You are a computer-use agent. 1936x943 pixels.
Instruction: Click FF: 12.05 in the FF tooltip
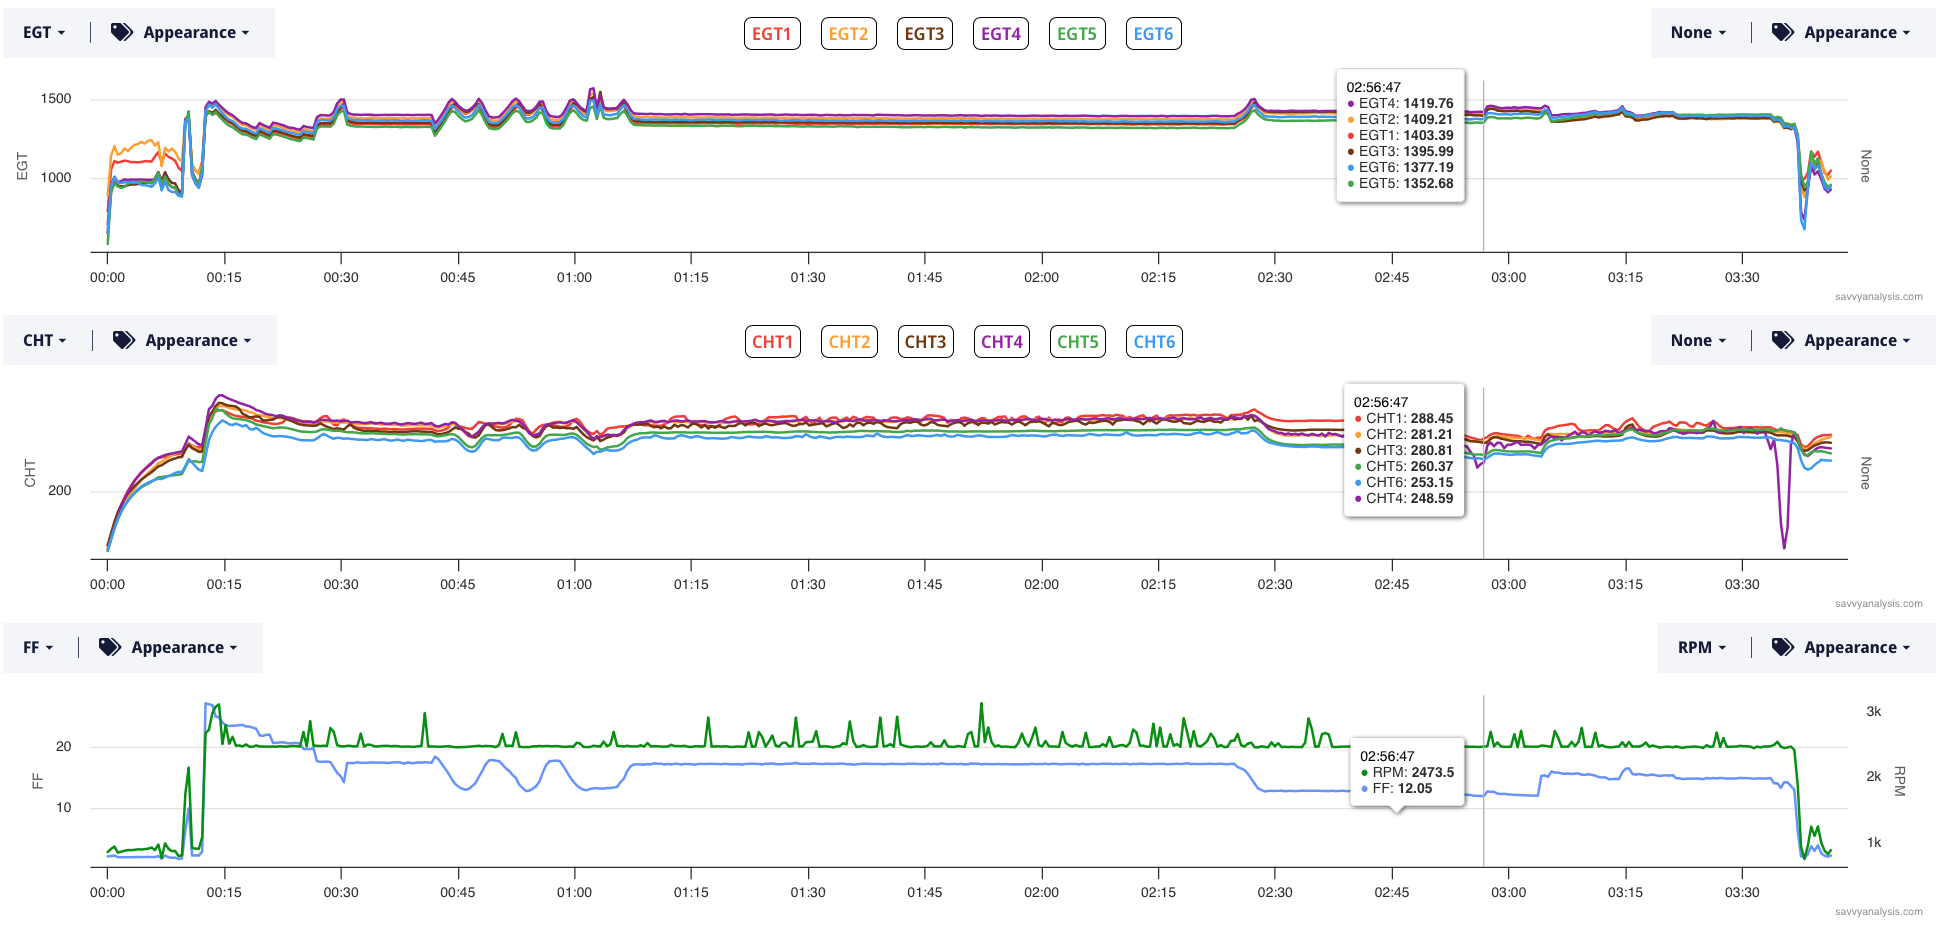1397,789
